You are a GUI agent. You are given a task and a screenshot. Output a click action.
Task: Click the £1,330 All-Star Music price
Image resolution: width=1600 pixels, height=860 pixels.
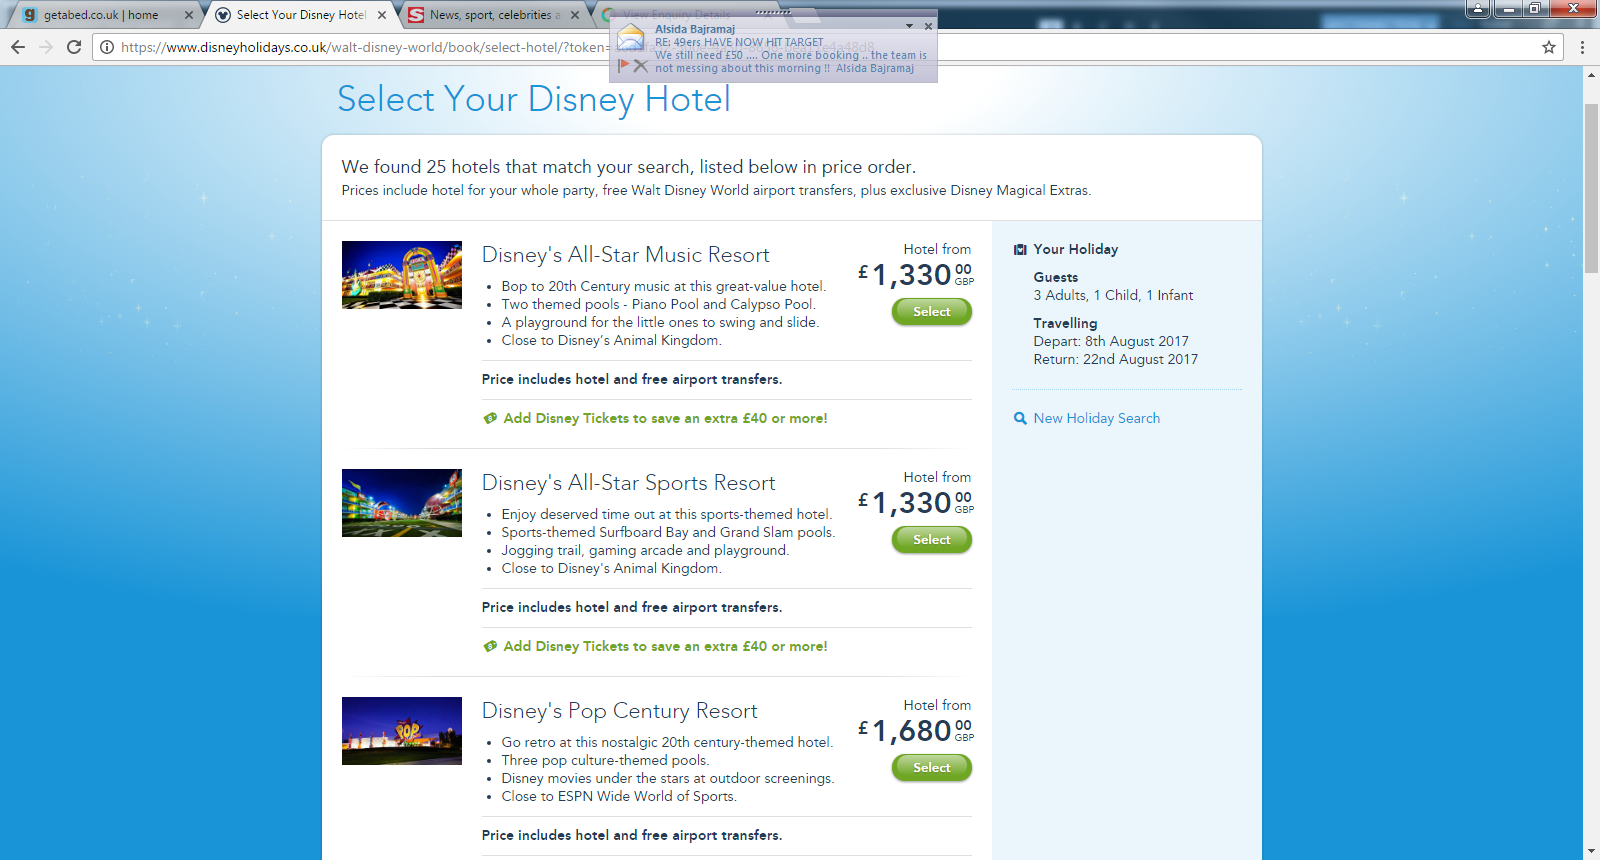916,275
